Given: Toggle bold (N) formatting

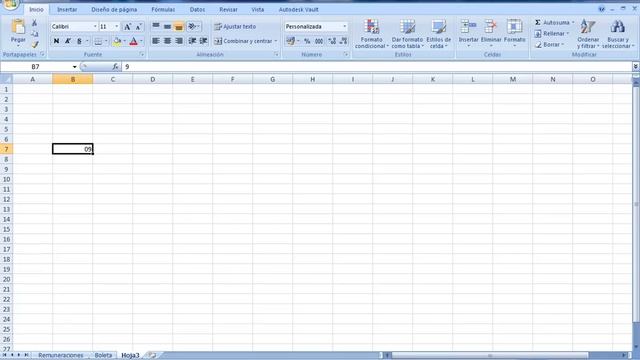Looking at the screenshot, I should 56,41.
